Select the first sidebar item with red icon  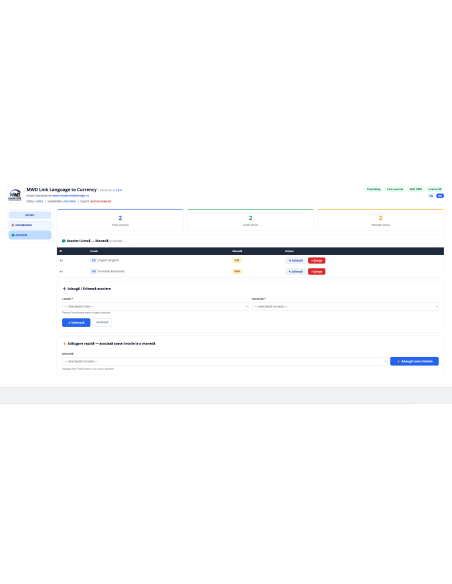(30, 225)
